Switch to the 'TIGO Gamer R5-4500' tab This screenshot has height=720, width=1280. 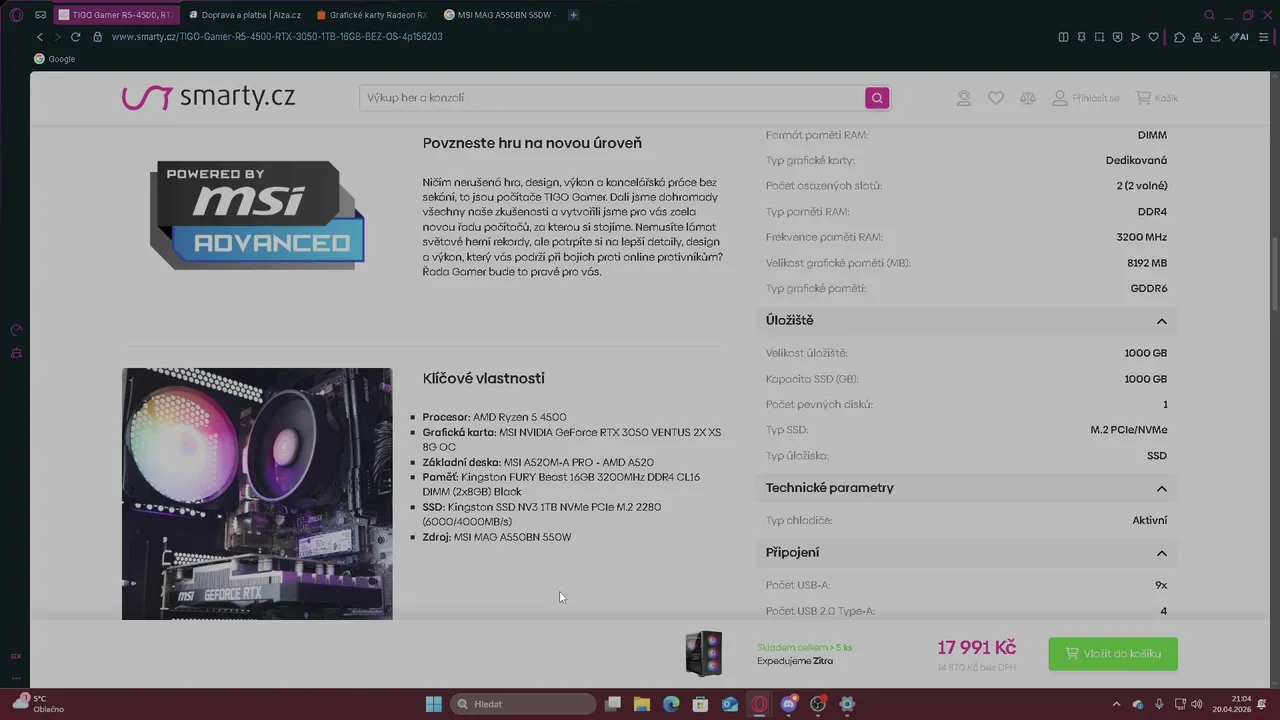click(115, 15)
